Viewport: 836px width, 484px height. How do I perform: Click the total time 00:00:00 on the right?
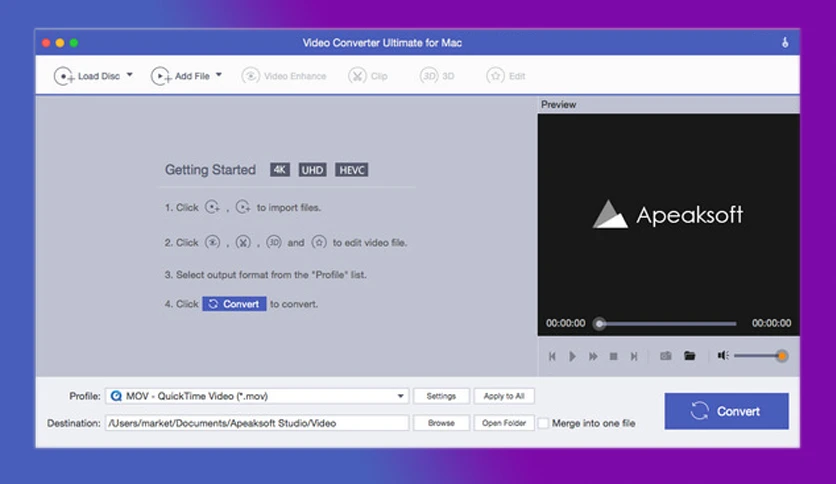tap(771, 323)
